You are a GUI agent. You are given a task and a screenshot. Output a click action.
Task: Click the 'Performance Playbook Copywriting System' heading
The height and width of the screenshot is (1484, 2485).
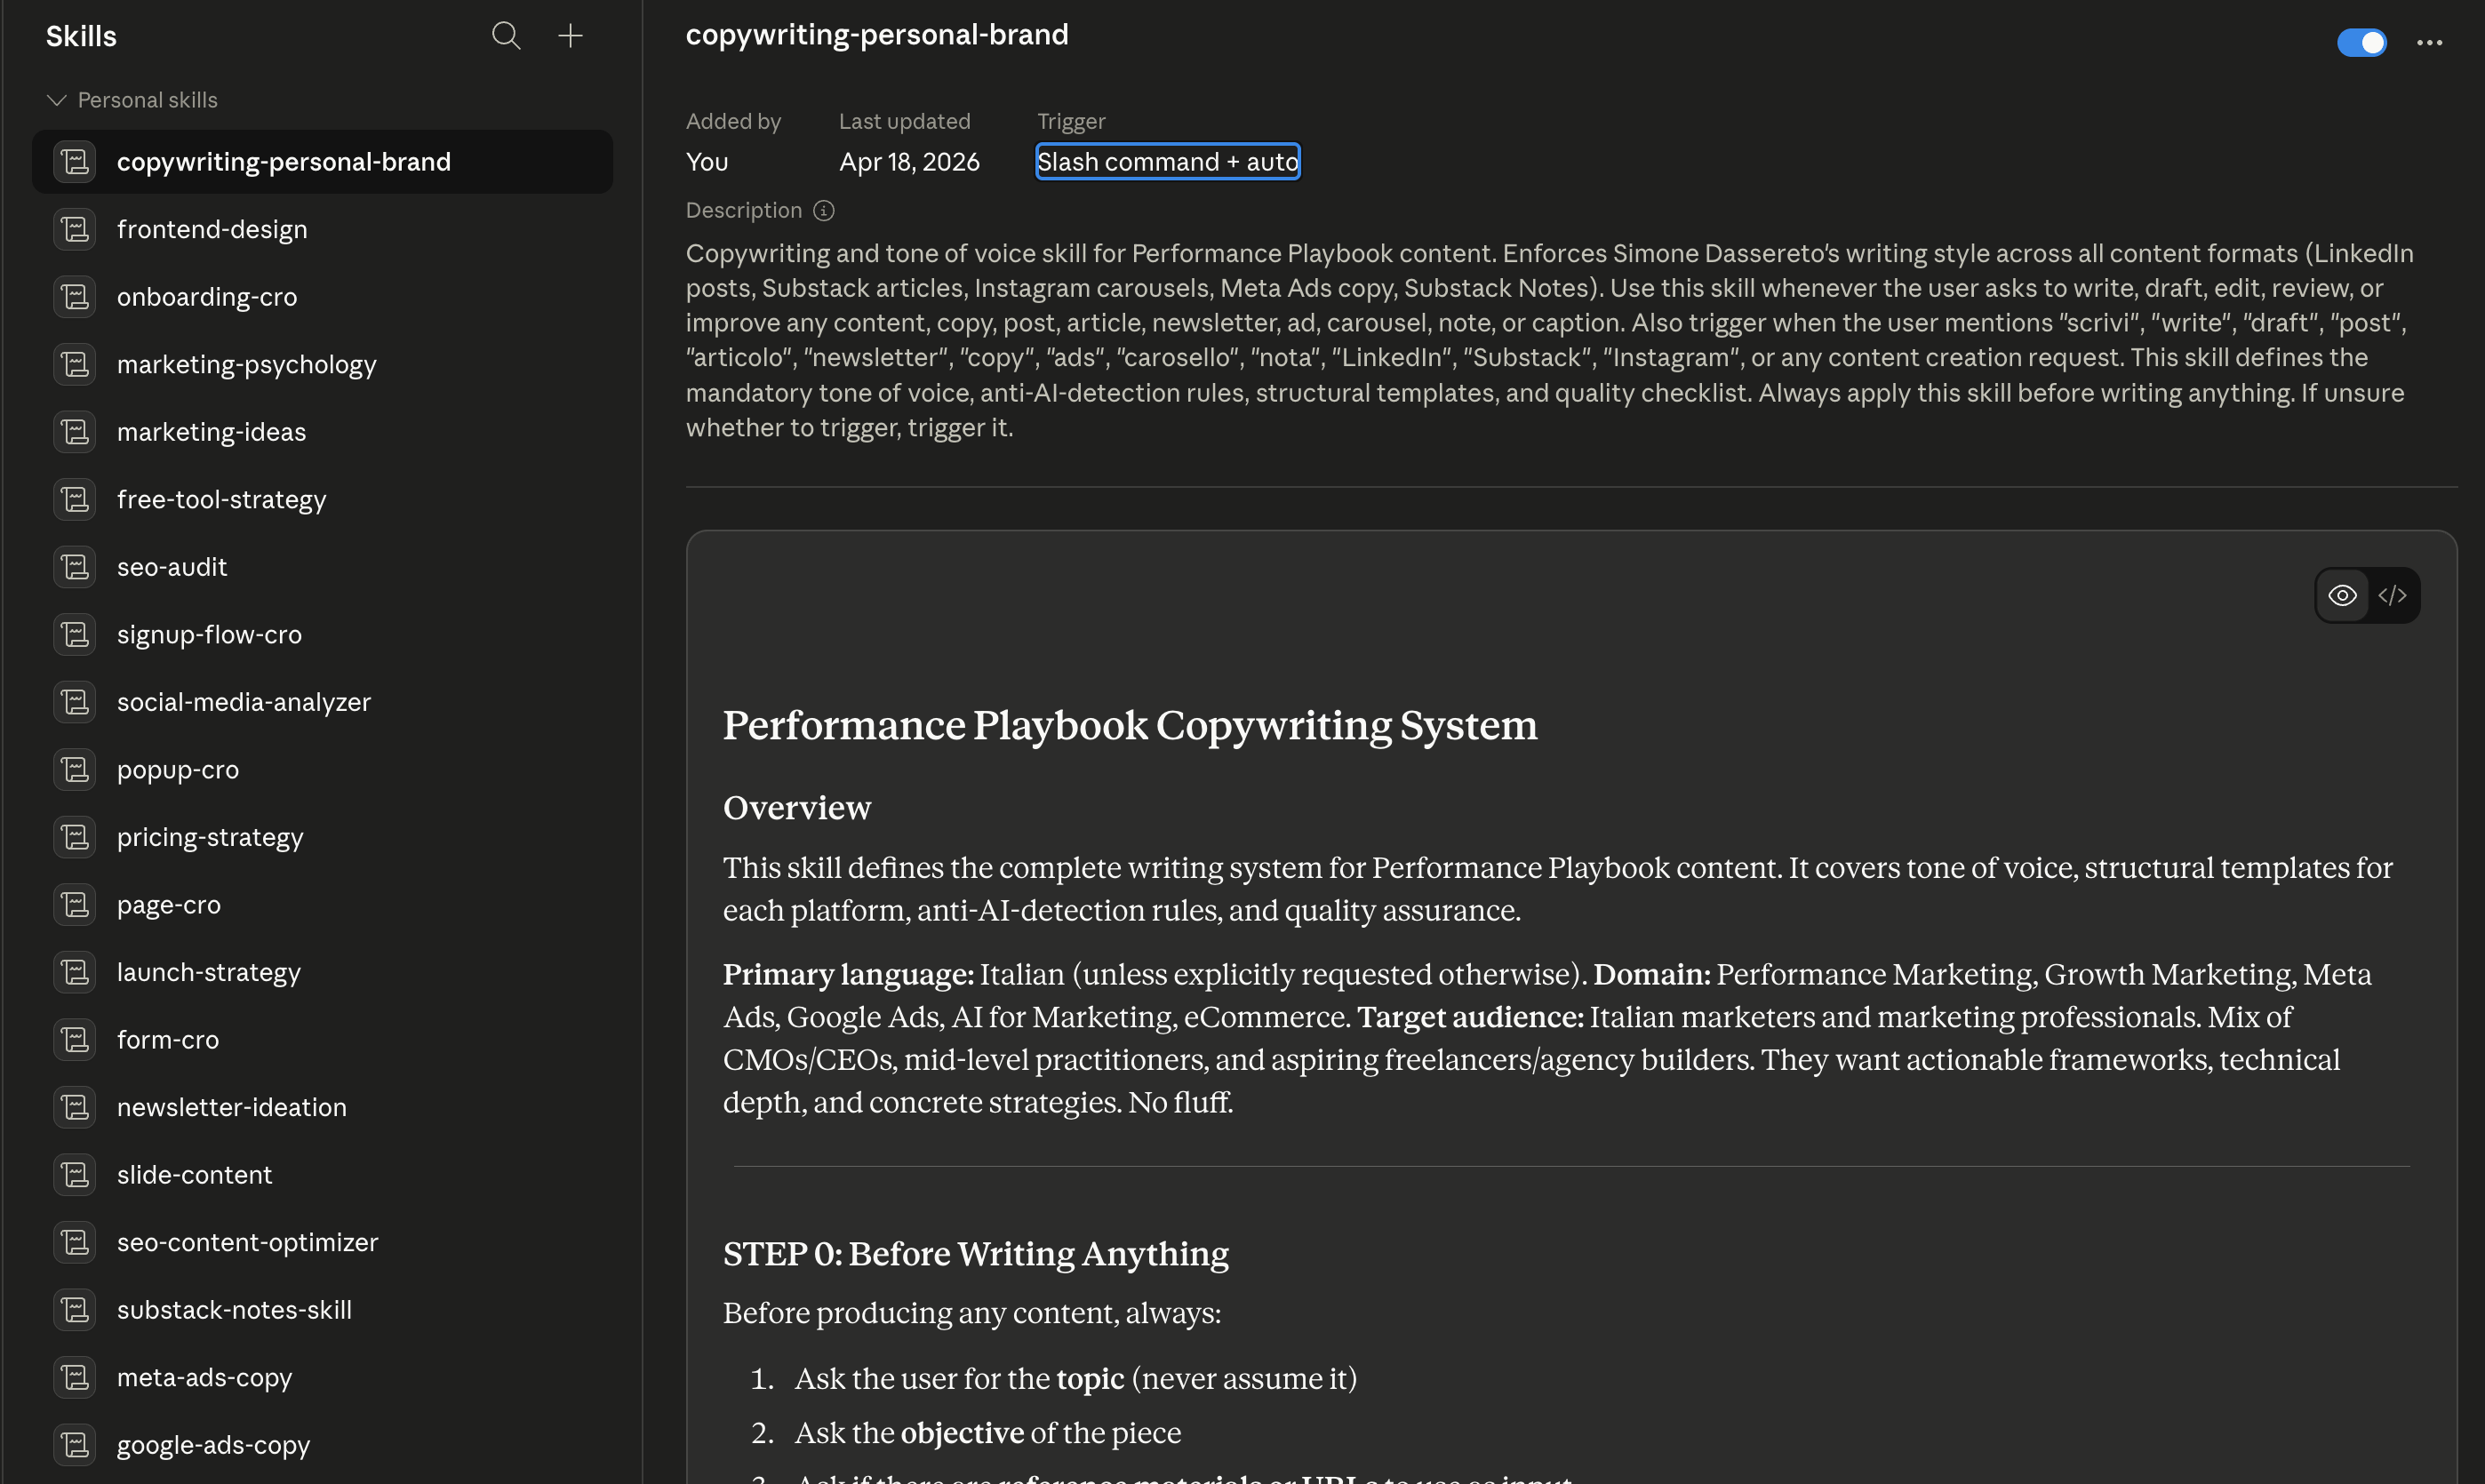coord(1130,726)
